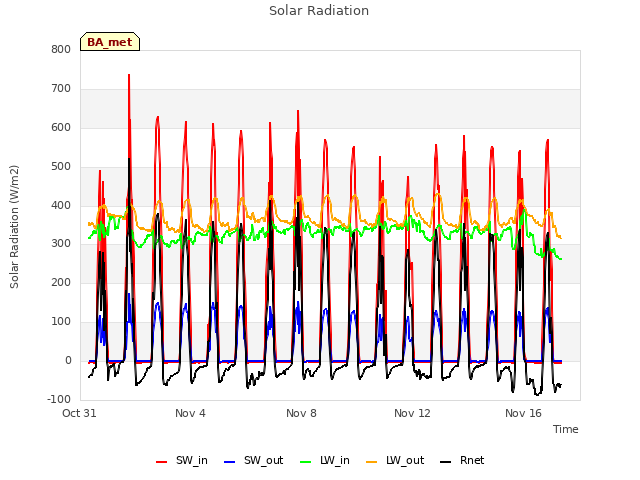Click the 200 y-axis tick label

pos(61,282)
